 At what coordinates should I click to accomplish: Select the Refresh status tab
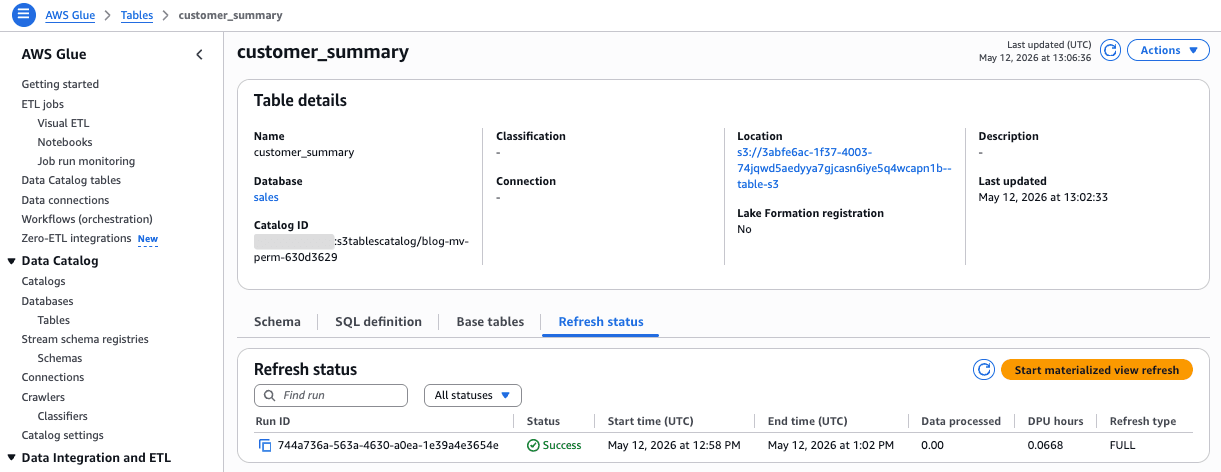pyautogui.click(x=601, y=322)
